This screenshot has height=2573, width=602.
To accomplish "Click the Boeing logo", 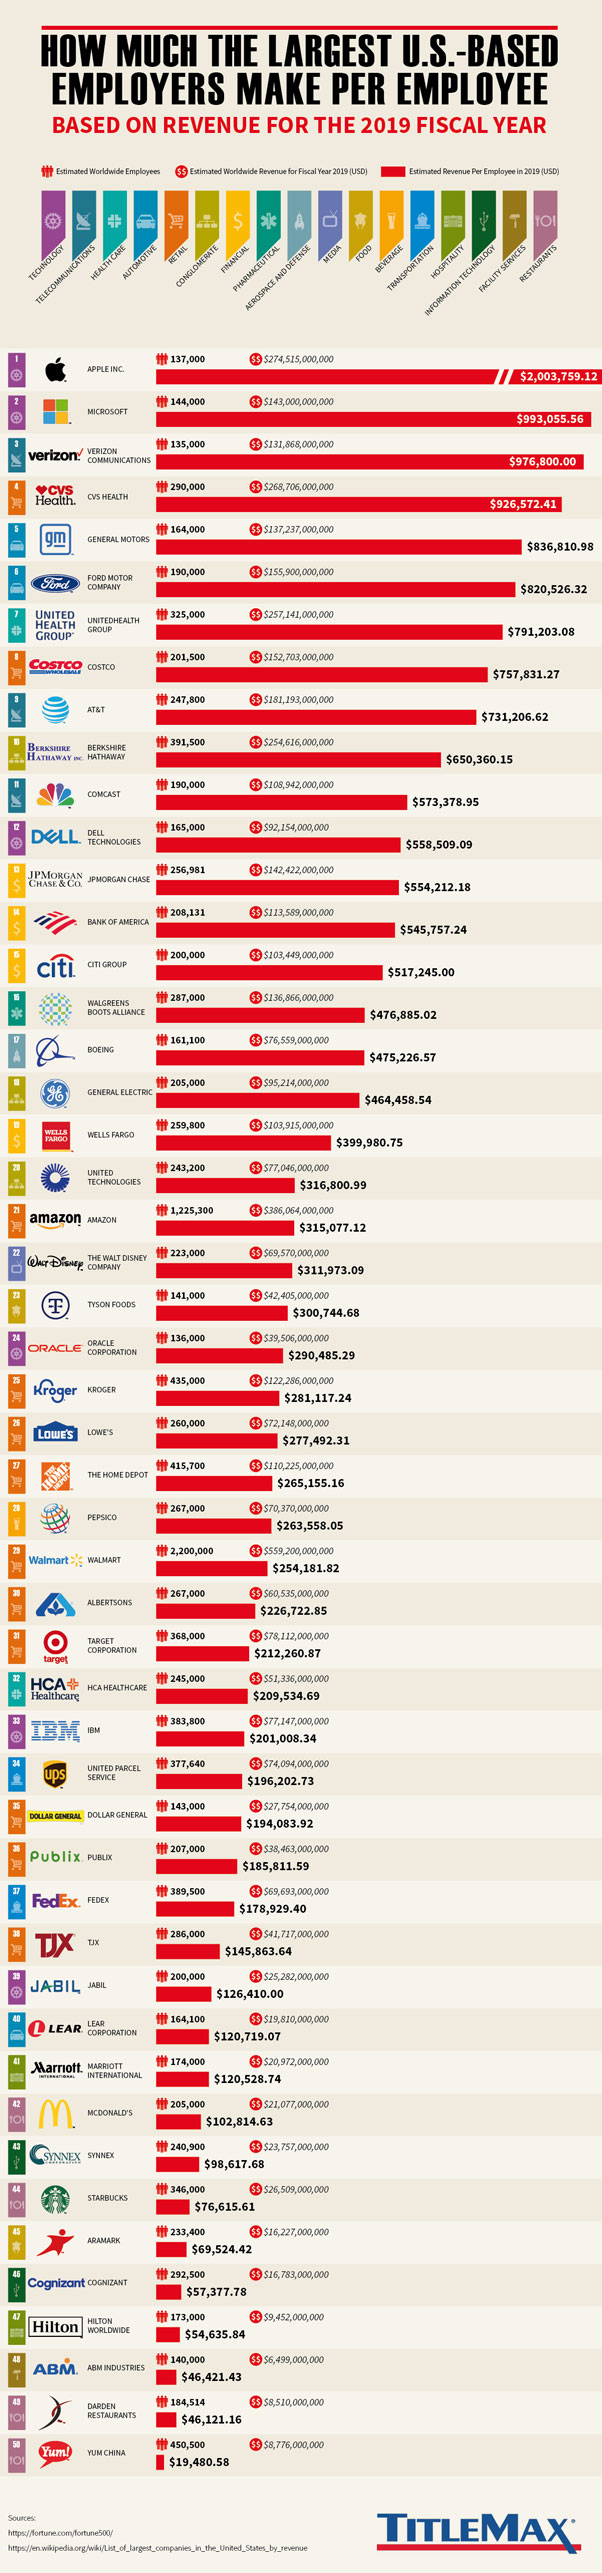I will pos(55,1051).
